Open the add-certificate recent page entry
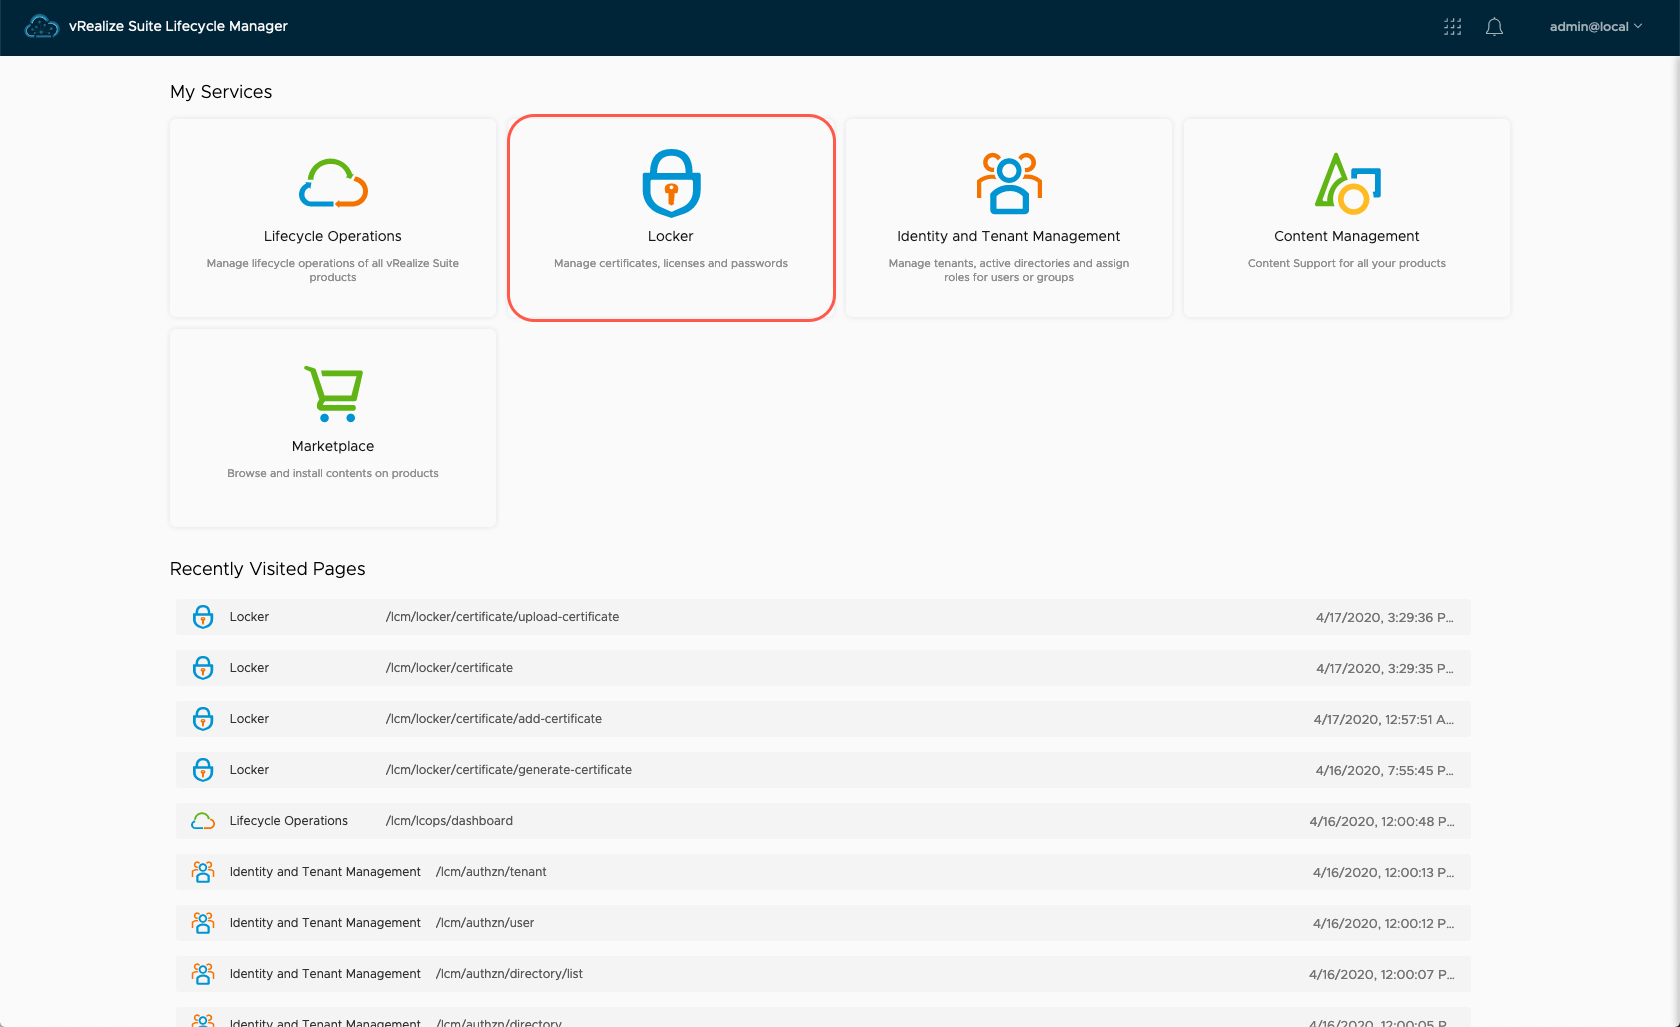Image resolution: width=1680 pixels, height=1027 pixels. pyautogui.click(x=494, y=719)
